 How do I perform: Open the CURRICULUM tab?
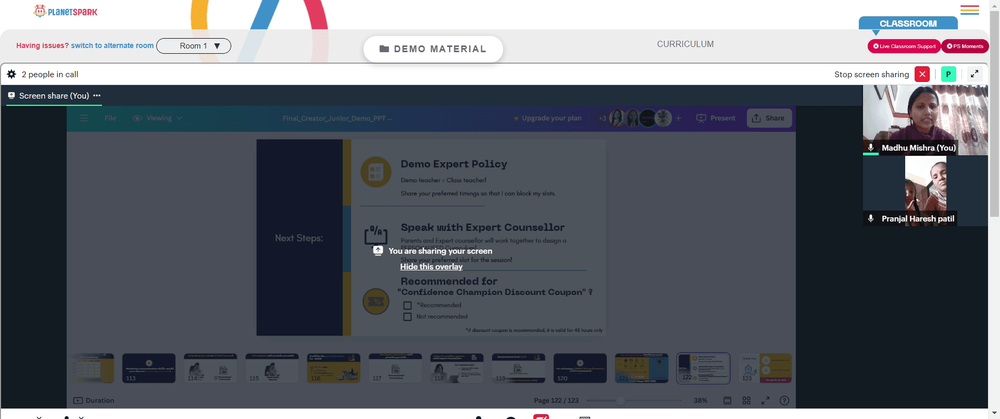[x=685, y=44]
